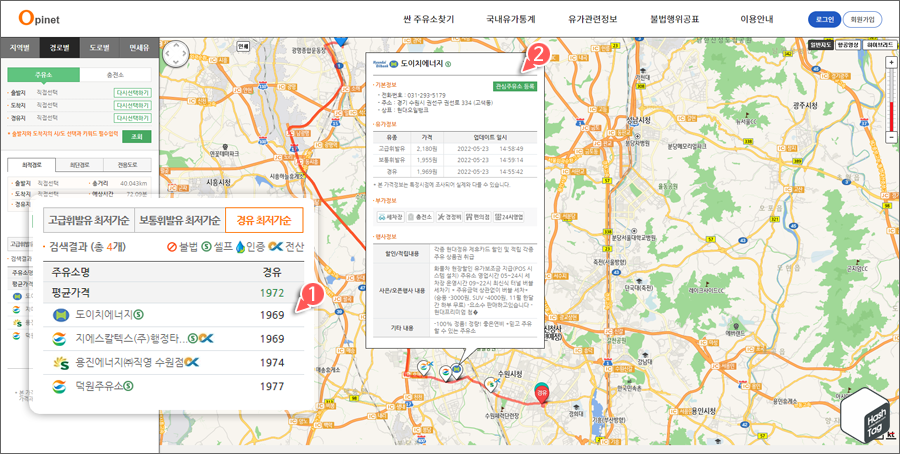
Task: Click the 회원가입 button
Action: pos(862,19)
